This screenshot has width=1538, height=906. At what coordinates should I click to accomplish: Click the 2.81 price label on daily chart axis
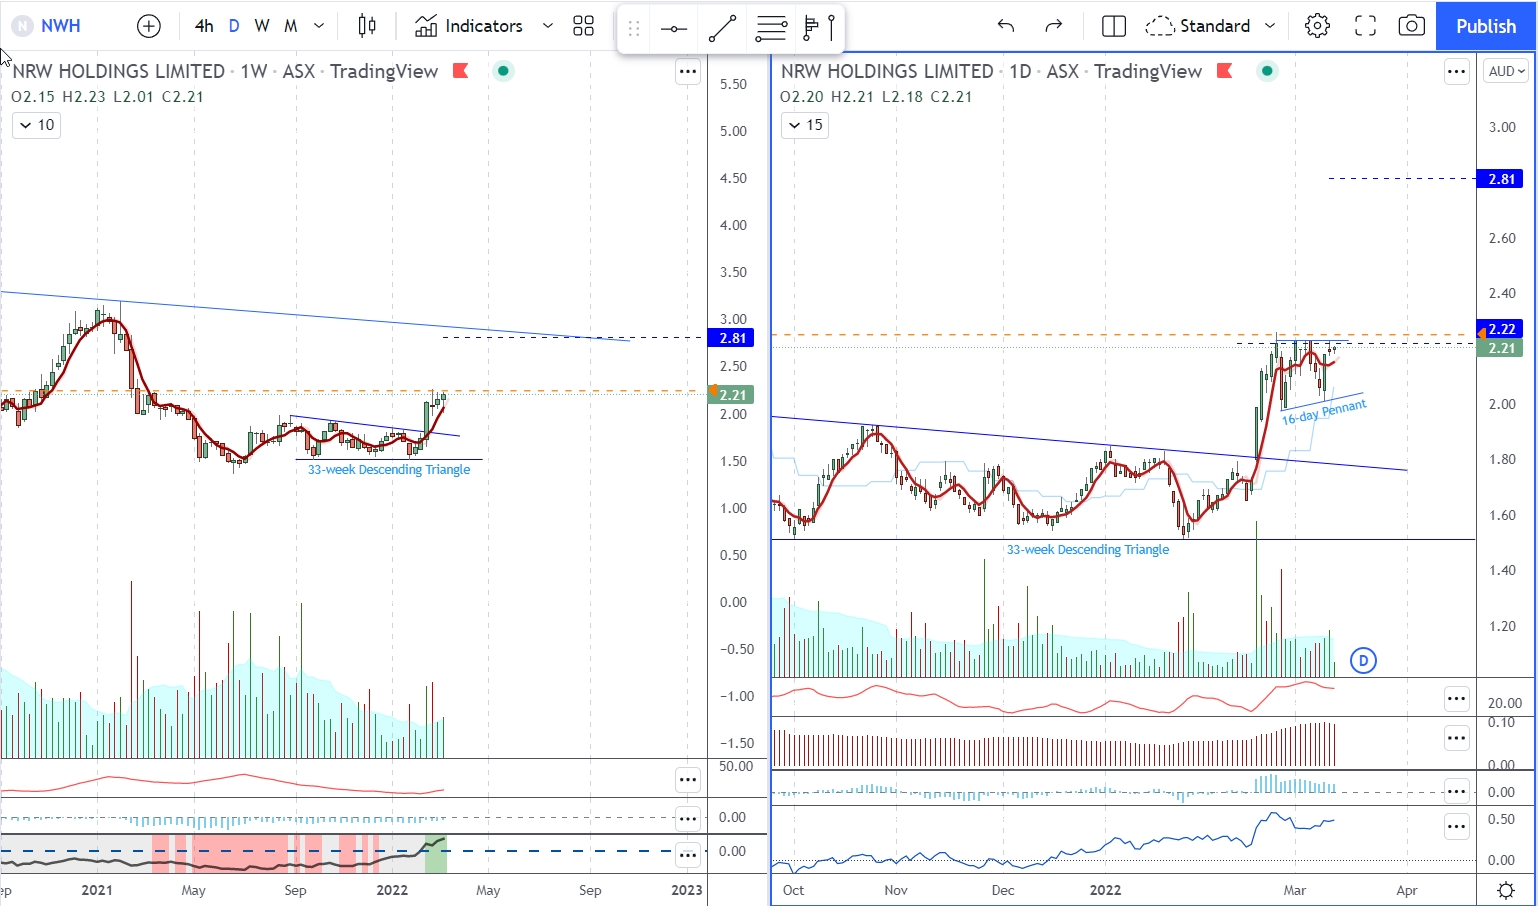pyautogui.click(x=1501, y=179)
